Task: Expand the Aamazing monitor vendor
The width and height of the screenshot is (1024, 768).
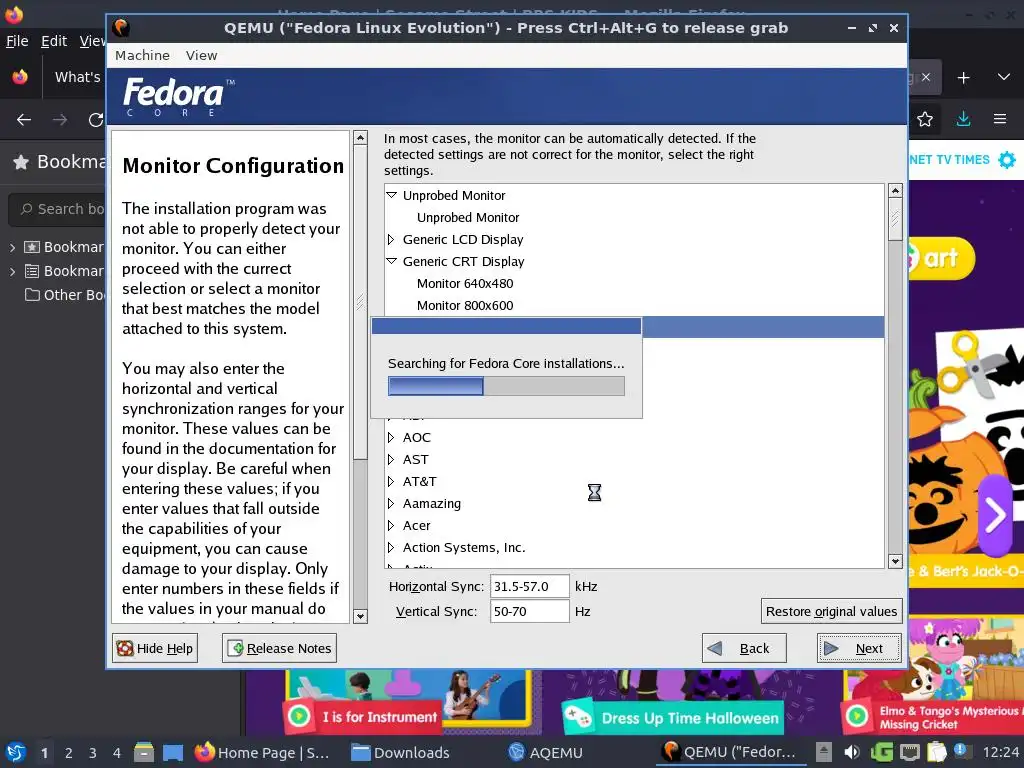Action: click(391, 504)
